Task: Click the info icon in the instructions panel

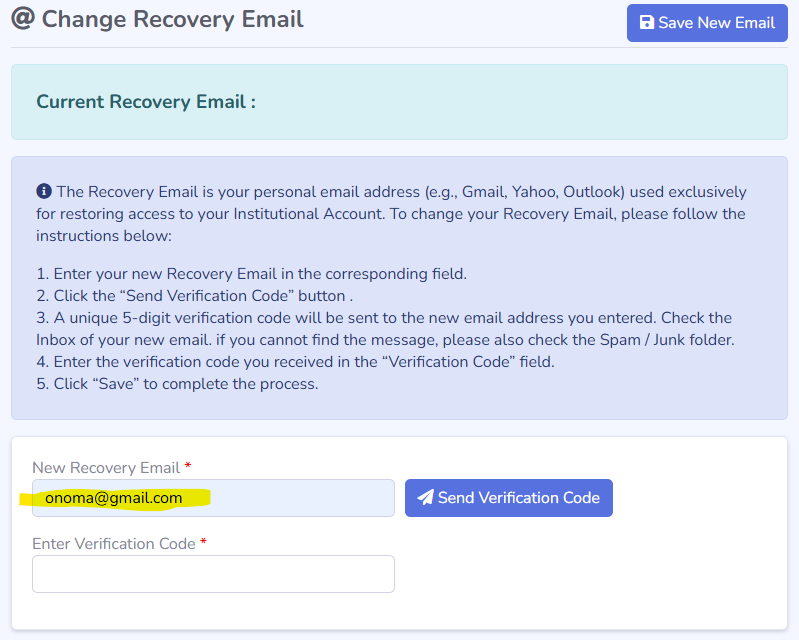Action: tap(44, 191)
